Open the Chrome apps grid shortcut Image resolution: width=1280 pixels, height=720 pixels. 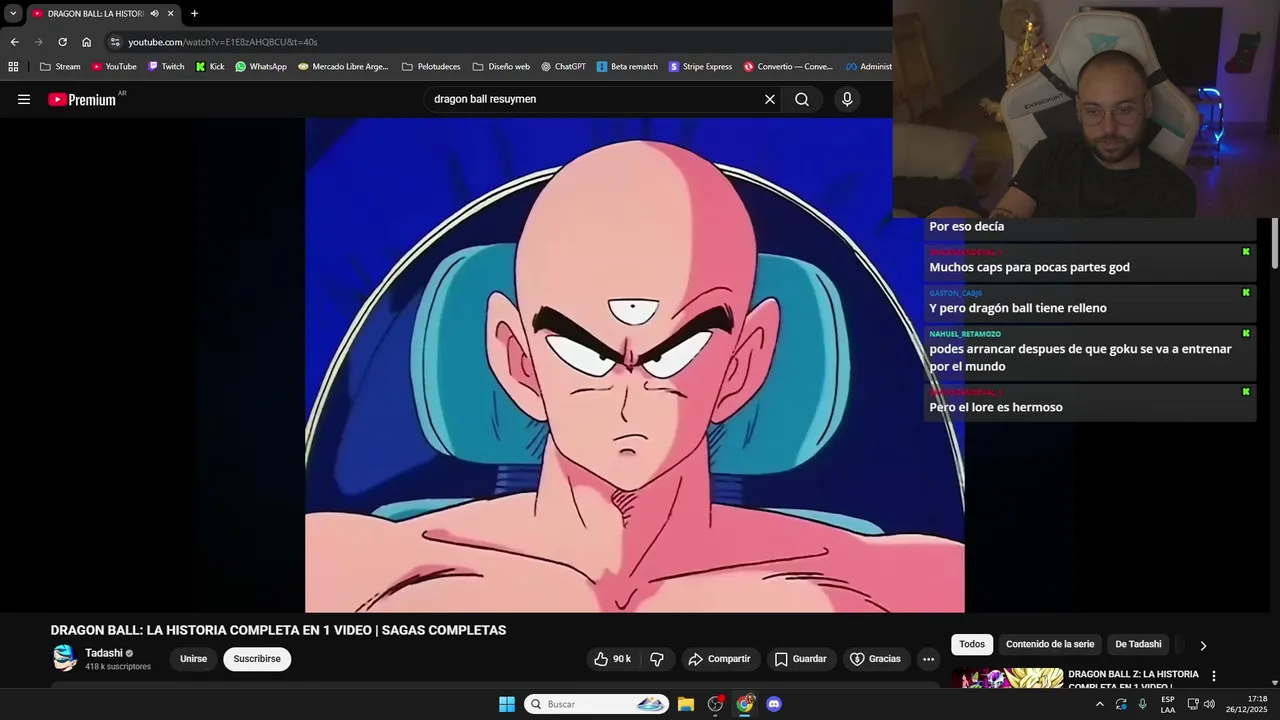coord(13,67)
